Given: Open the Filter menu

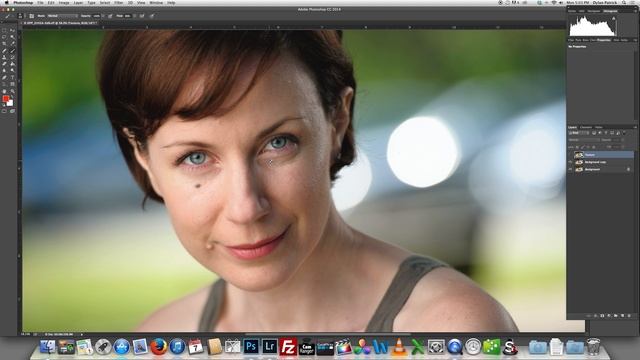Looking at the screenshot, I should 118,2.
